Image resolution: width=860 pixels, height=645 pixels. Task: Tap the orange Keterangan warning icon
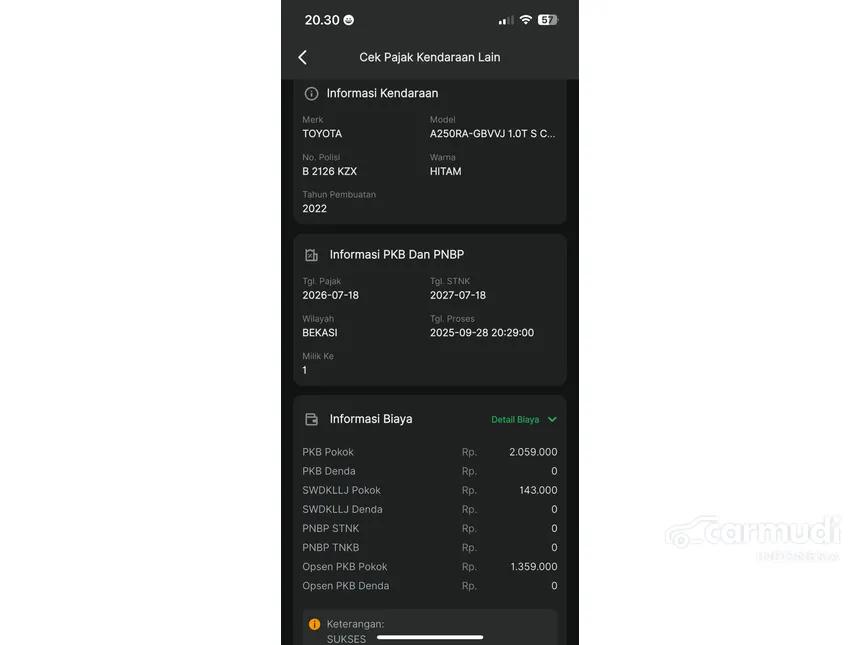[x=314, y=624]
